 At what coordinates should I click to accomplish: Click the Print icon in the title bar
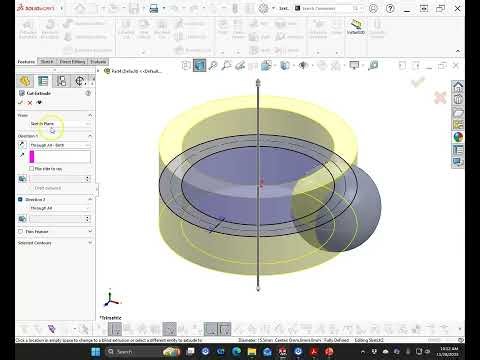point(154,8)
